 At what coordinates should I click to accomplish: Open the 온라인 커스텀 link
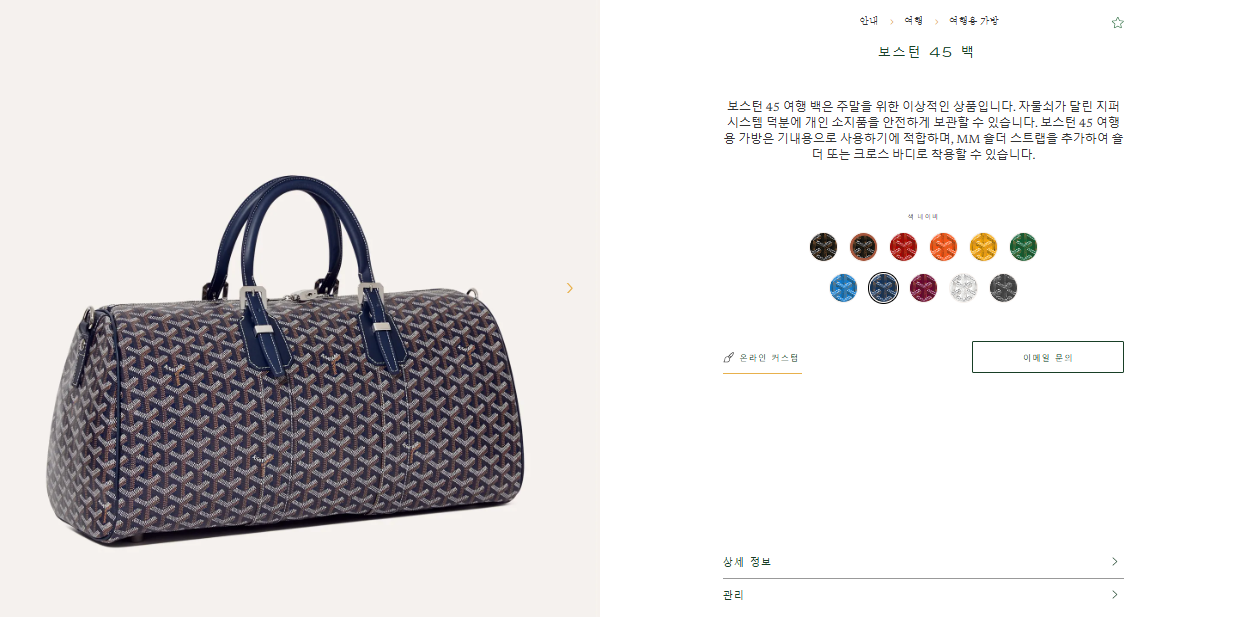pyautogui.click(x=762, y=358)
